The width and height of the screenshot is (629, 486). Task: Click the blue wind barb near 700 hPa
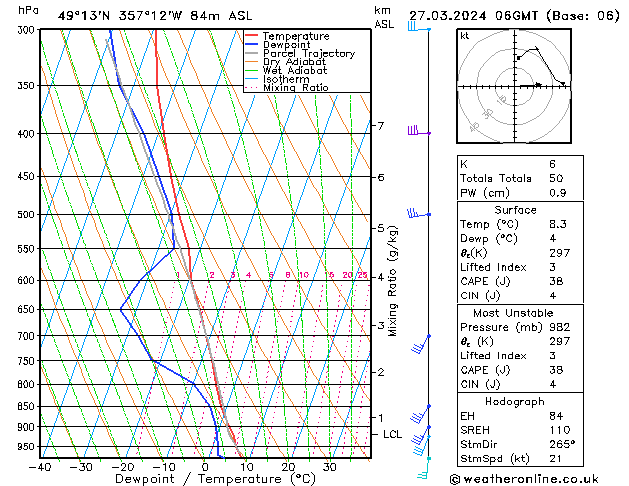pyautogui.click(x=422, y=345)
